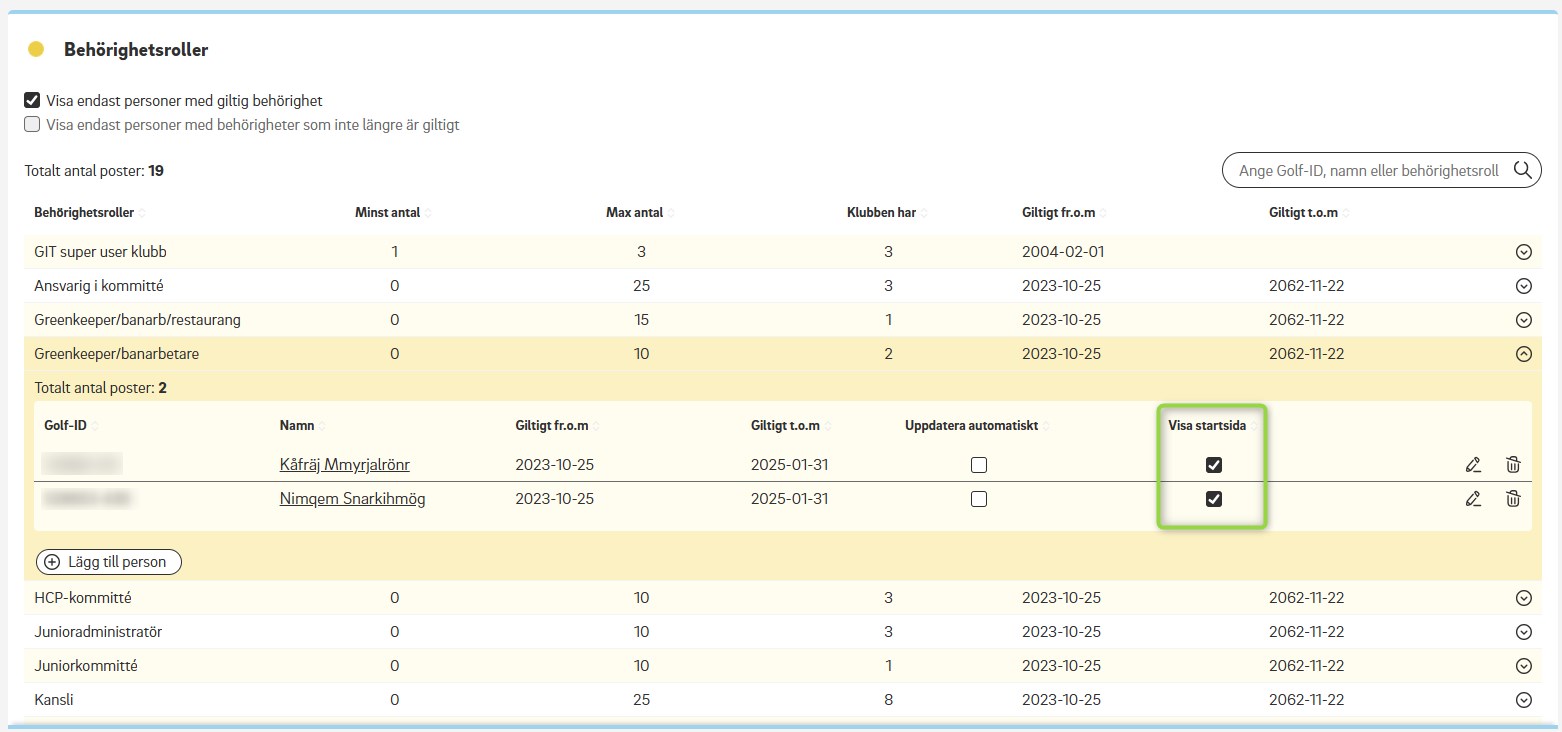1562x732 pixels.
Task: Sort persons by Namn column header
Action: (297, 426)
